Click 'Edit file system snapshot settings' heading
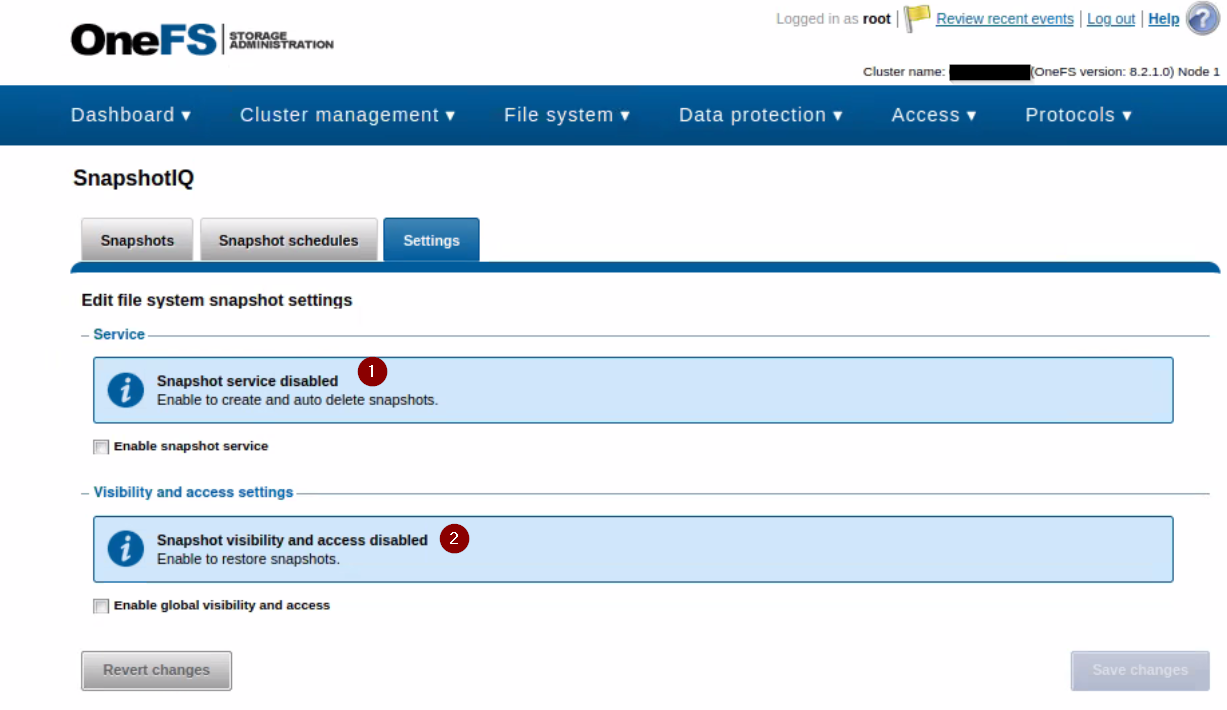Screen dimensions: 1227x710 [x=217, y=300]
